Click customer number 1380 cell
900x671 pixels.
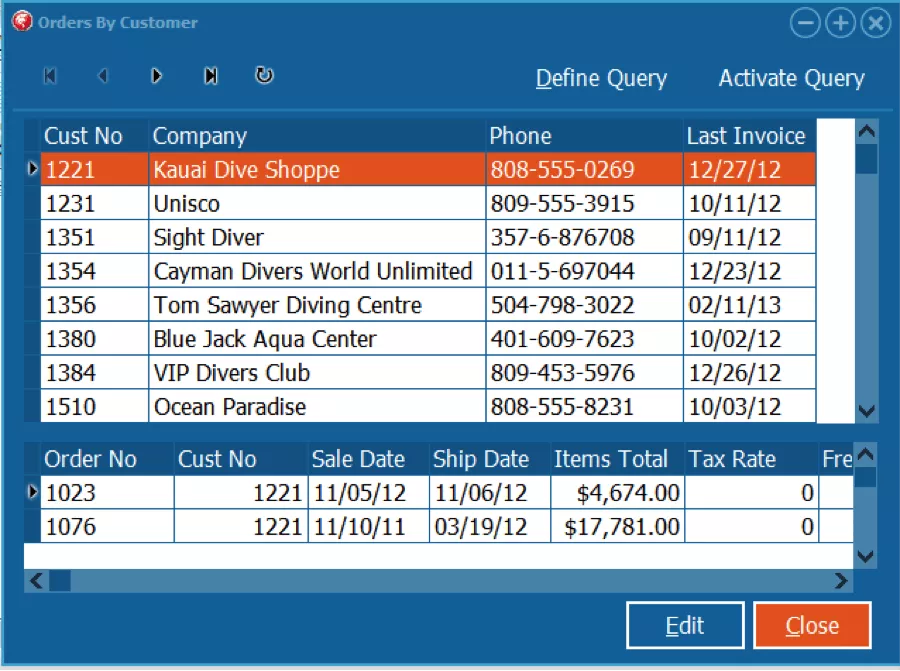click(95, 339)
